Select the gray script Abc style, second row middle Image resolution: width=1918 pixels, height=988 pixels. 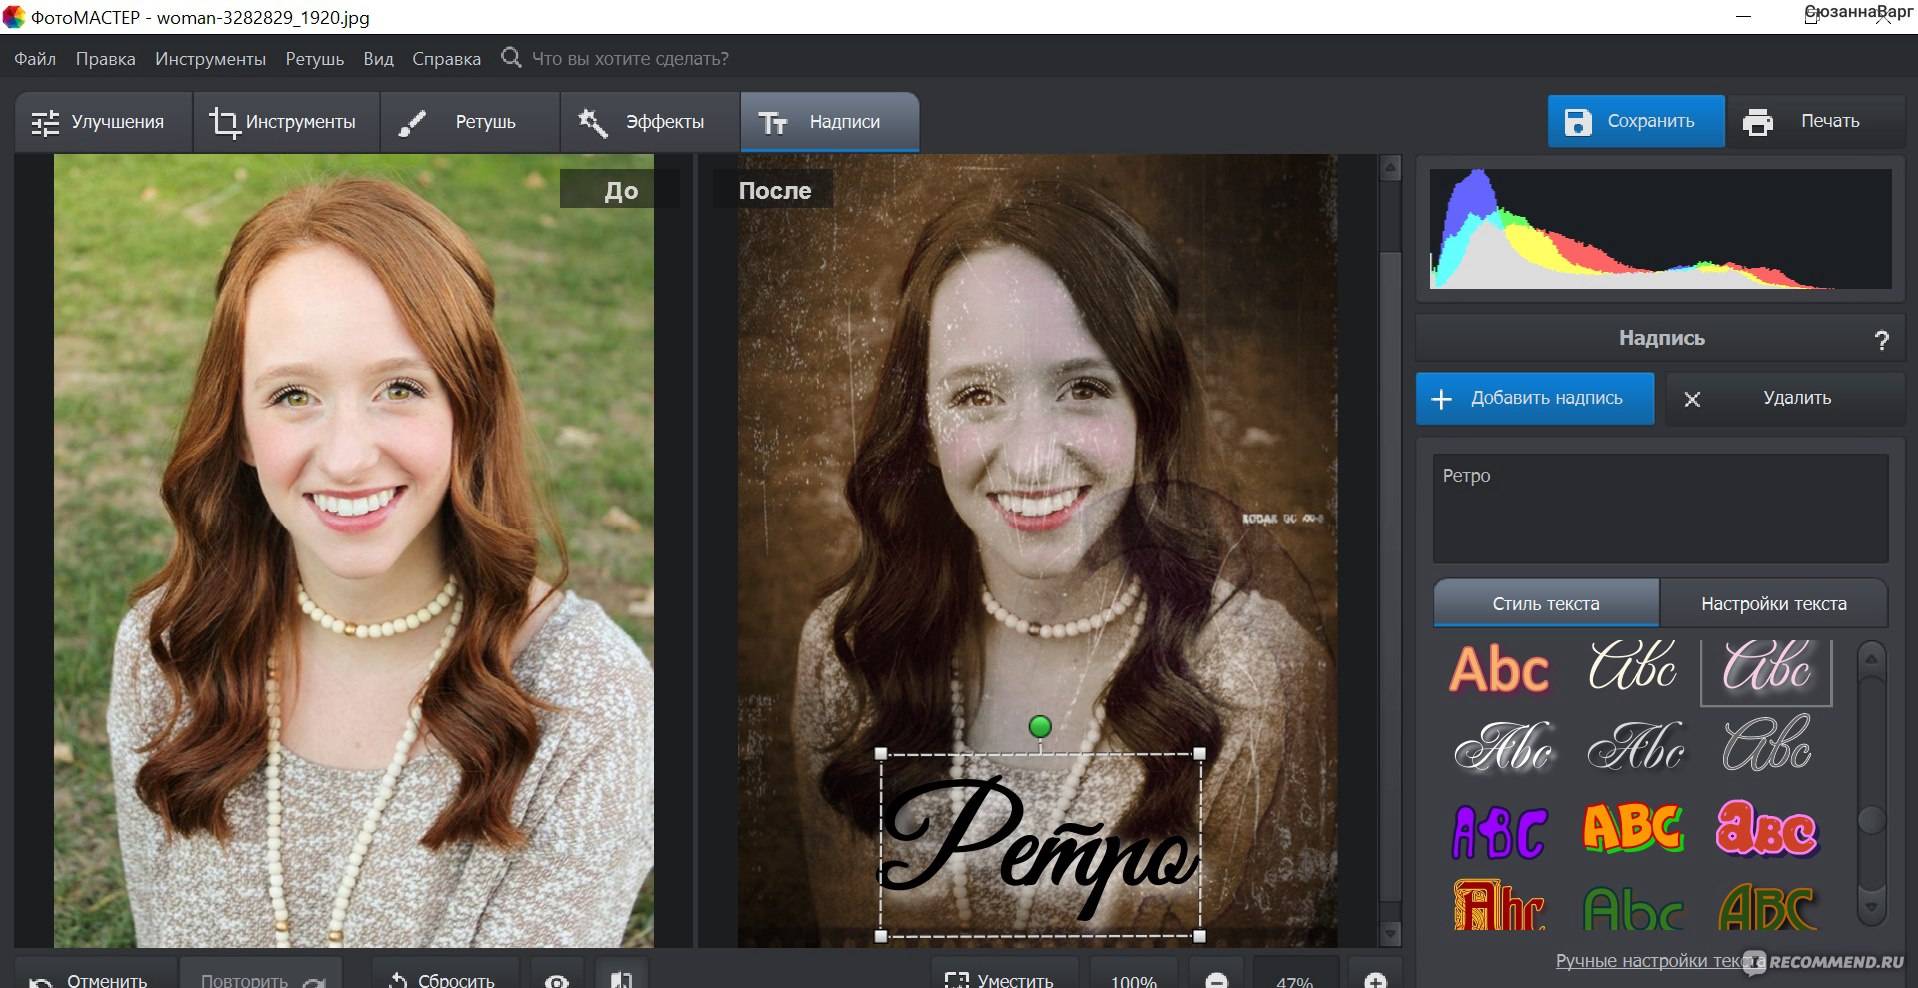[x=1635, y=747]
